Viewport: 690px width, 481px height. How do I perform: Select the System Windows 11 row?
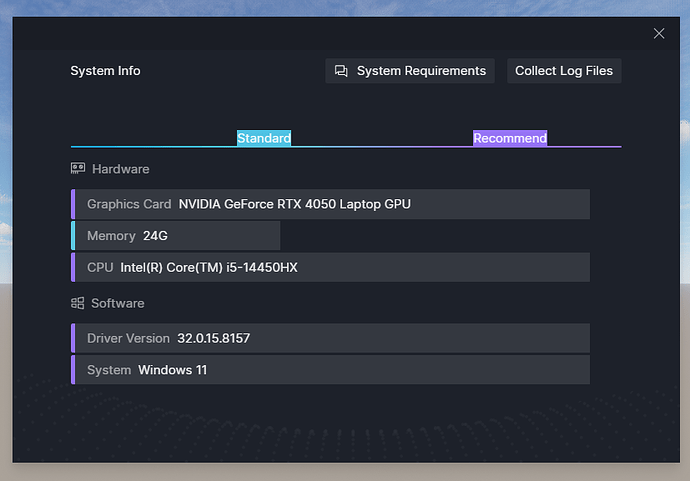click(330, 370)
